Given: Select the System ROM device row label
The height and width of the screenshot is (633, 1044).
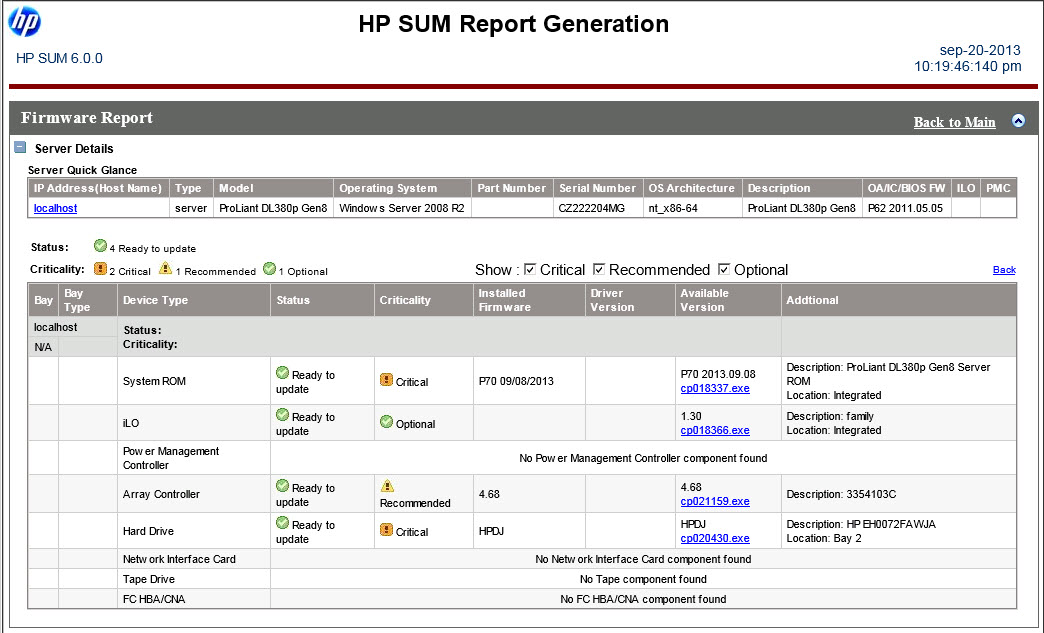Looking at the screenshot, I should tap(154, 381).
